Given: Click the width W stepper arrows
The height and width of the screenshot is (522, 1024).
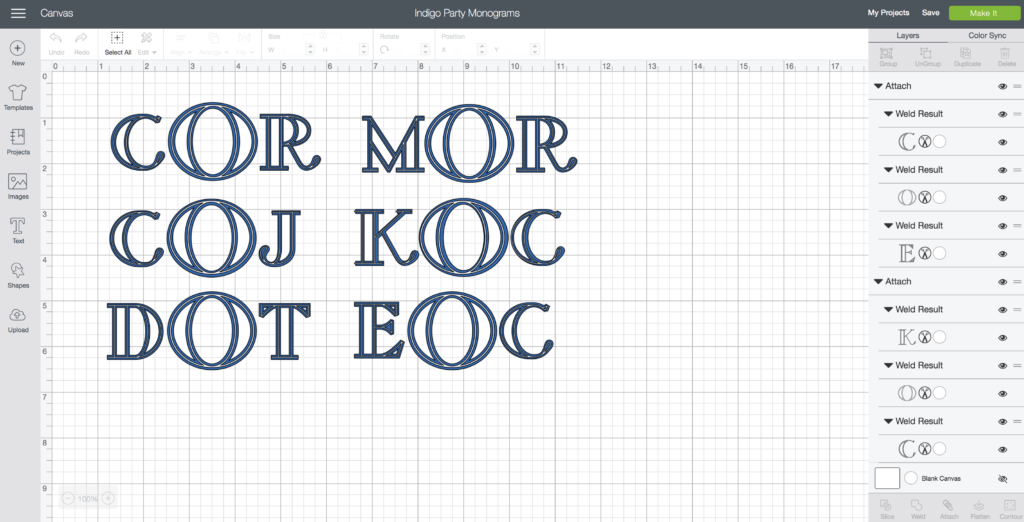Looking at the screenshot, I should (310, 50).
